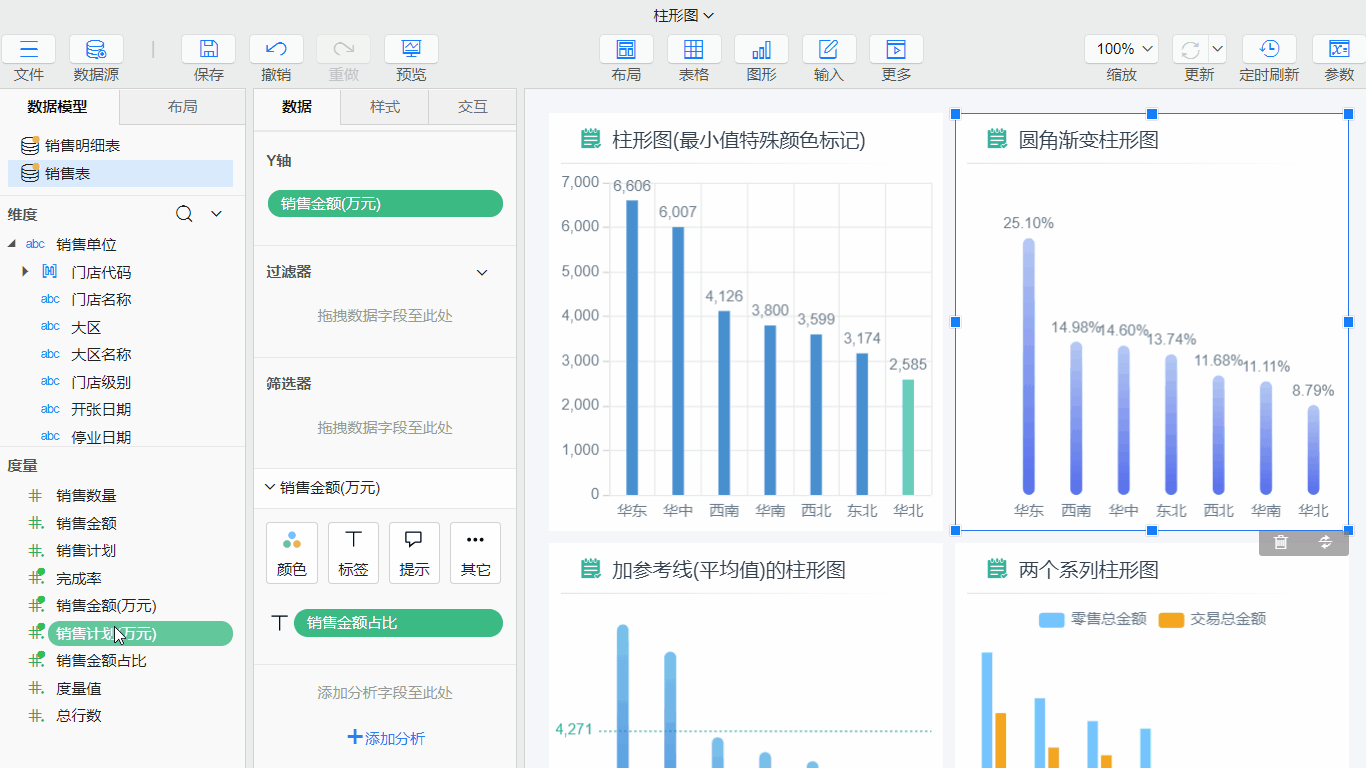Switch to the 样式 tab
1366x768 pixels.
coord(385,107)
